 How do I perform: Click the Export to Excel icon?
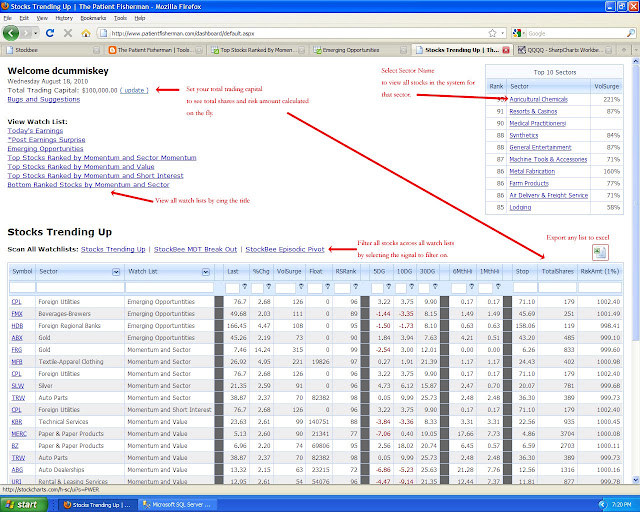click(x=600, y=252)
